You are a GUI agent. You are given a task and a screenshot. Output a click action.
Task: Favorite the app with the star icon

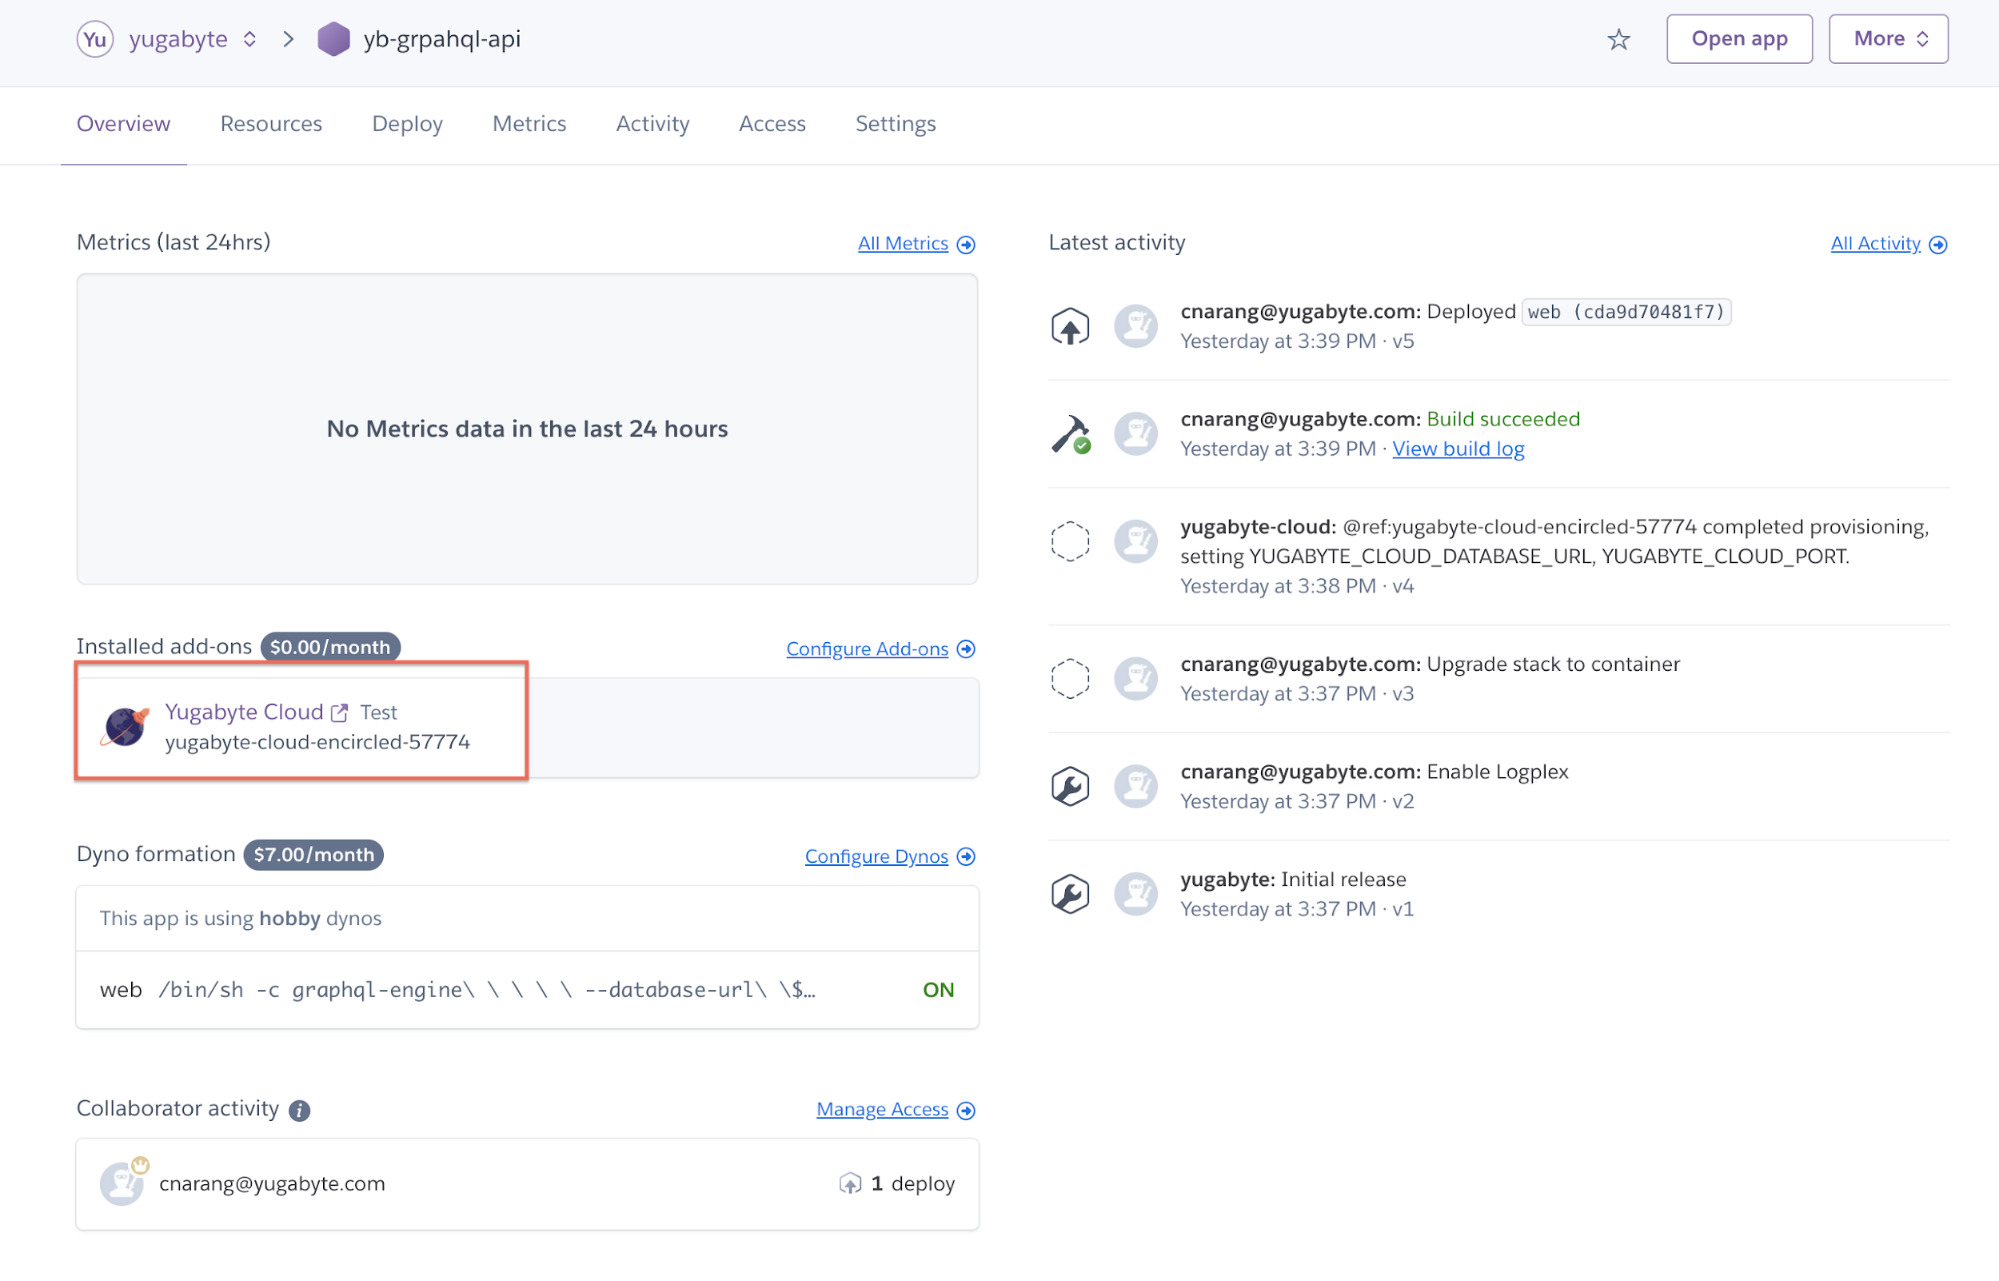1618,40
